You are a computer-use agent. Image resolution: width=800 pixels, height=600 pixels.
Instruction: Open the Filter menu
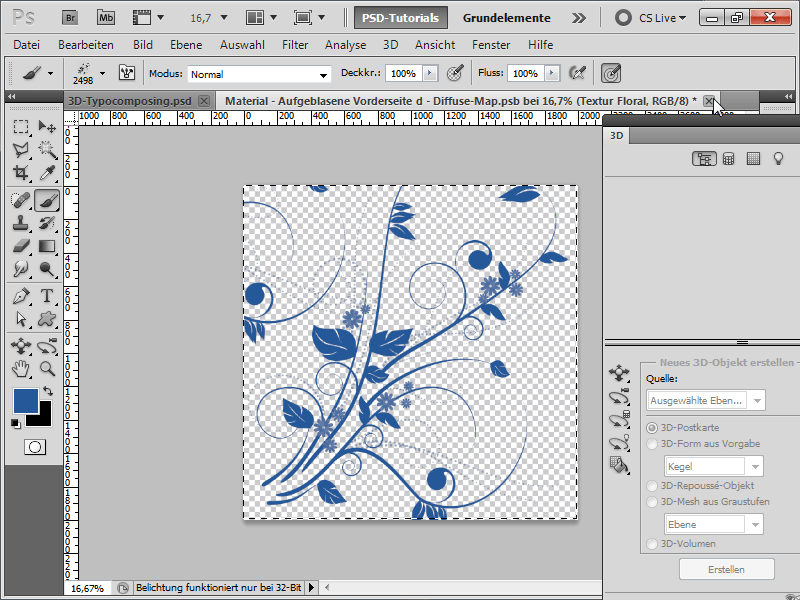(295, 45)
